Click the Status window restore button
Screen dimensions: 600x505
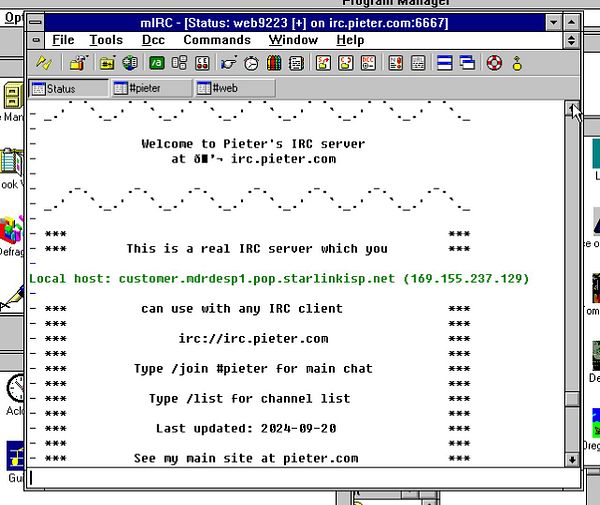click(571, 40)
